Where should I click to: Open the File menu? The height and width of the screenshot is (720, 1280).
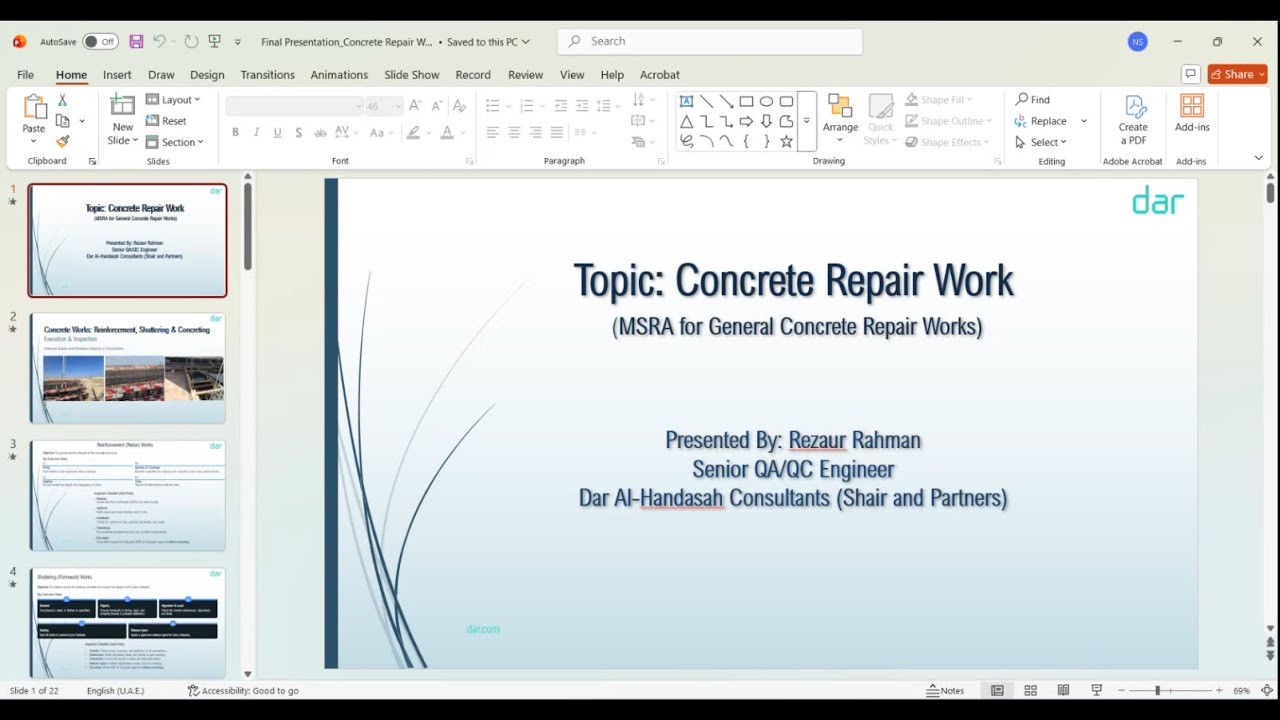pos(25,75)
